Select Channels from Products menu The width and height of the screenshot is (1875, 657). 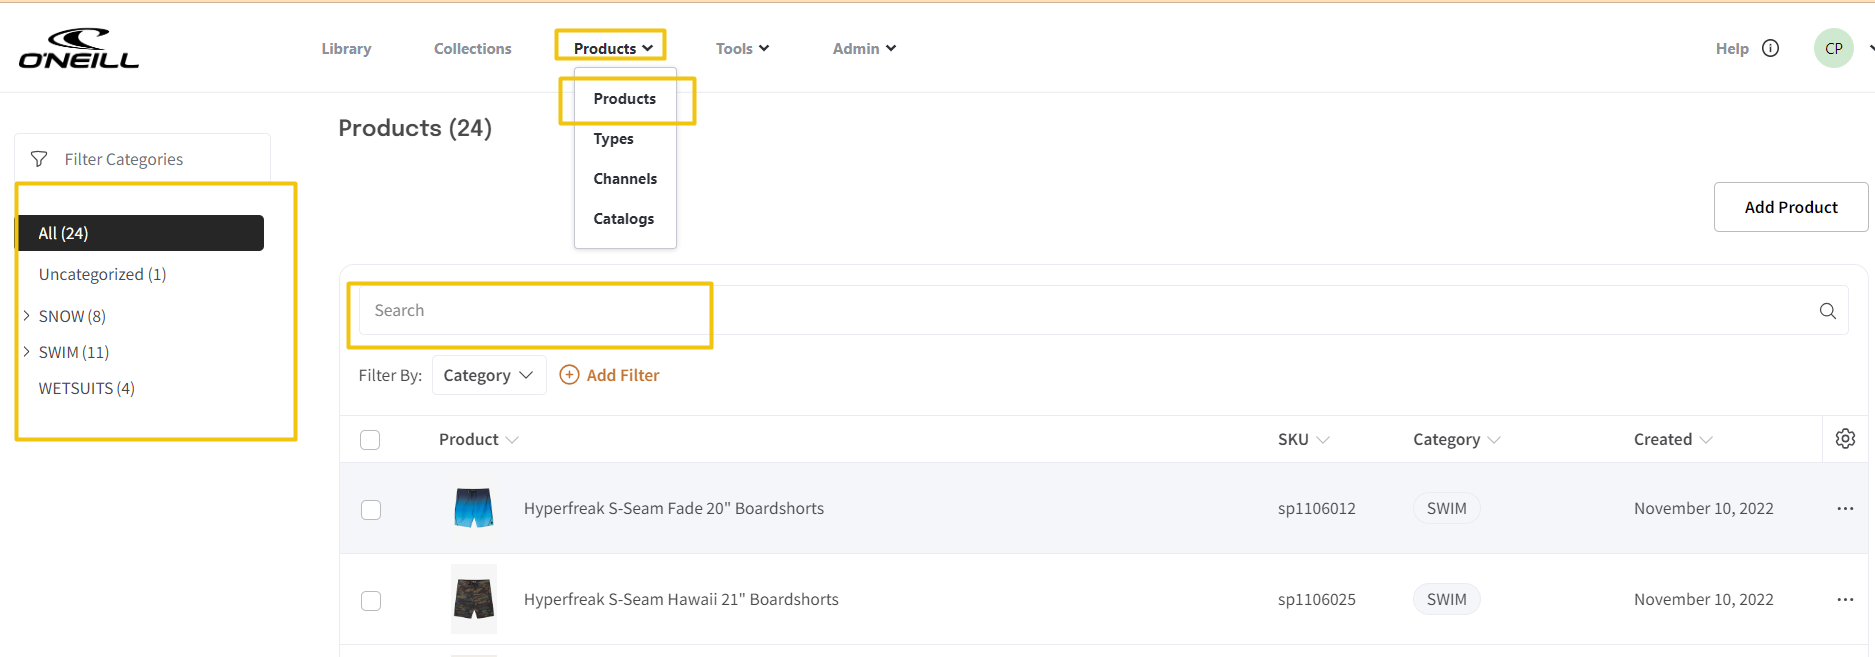pyautogui.click(x=625, y=179)
